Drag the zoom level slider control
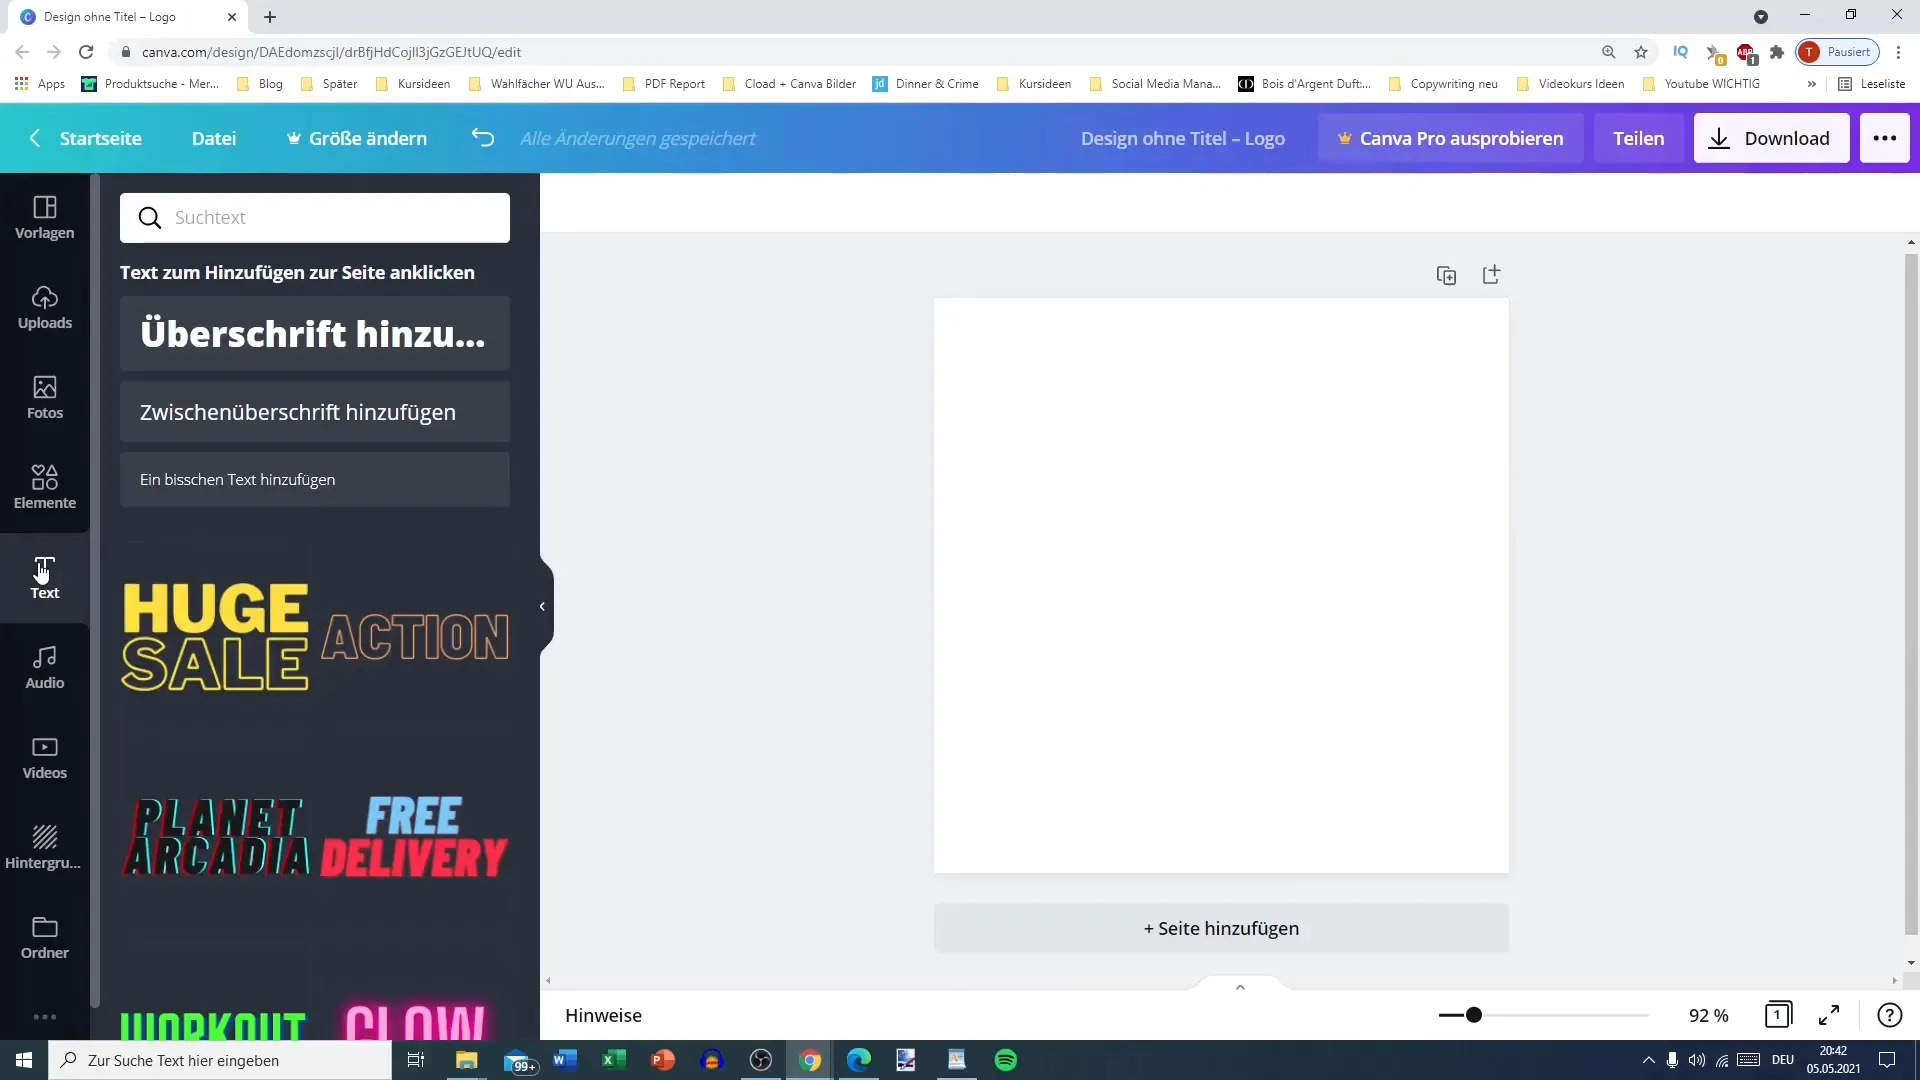The width and height of the screenshot is (1920, 1080). (x=1477, y=1014)
